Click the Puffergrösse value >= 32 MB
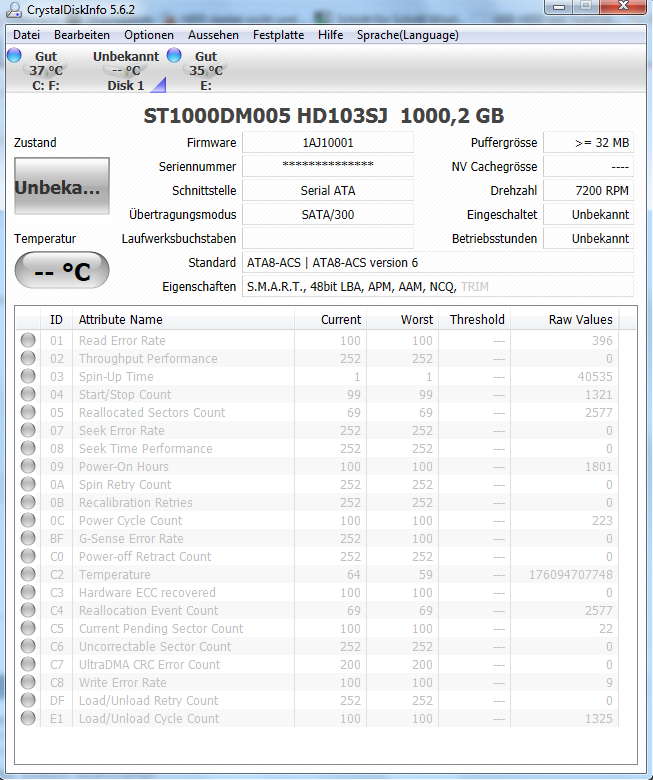 pyautogui.click(x=588, y=143)
